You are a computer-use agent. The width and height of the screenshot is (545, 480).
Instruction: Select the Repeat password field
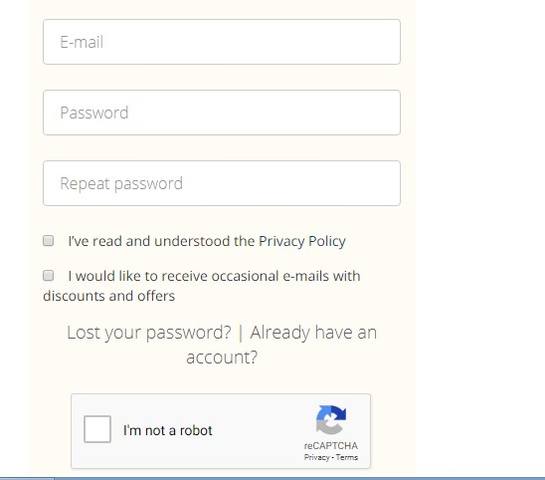point(222,183)
